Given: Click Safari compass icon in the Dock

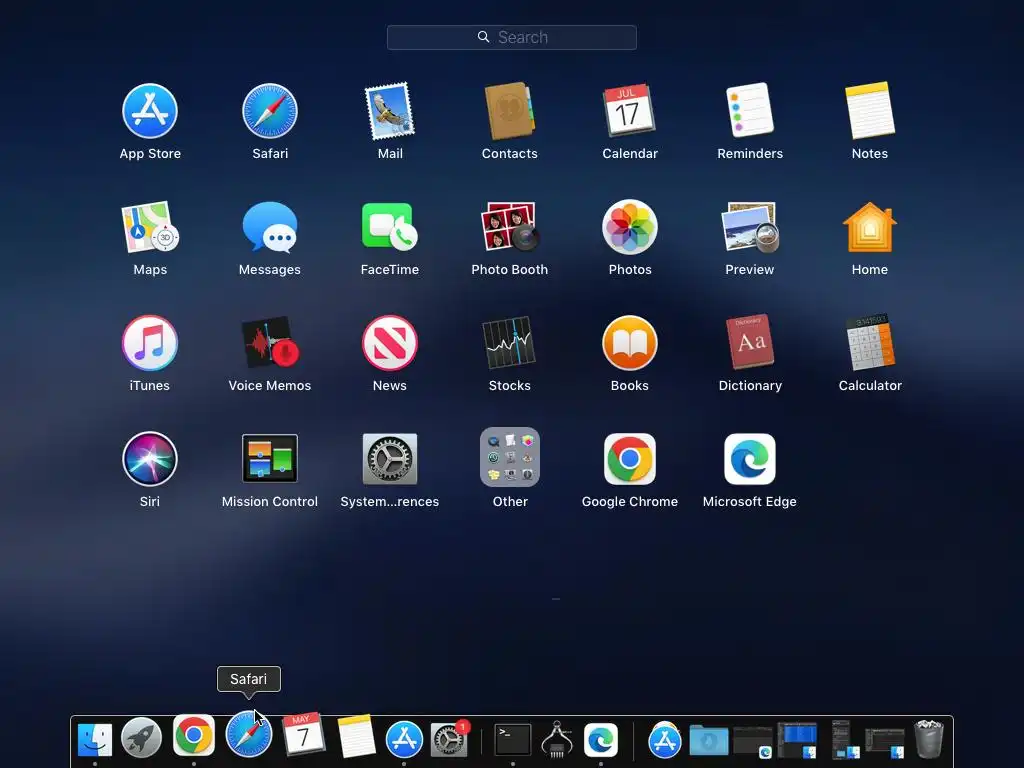Looking at the screenshot, I should coord(248,734).
